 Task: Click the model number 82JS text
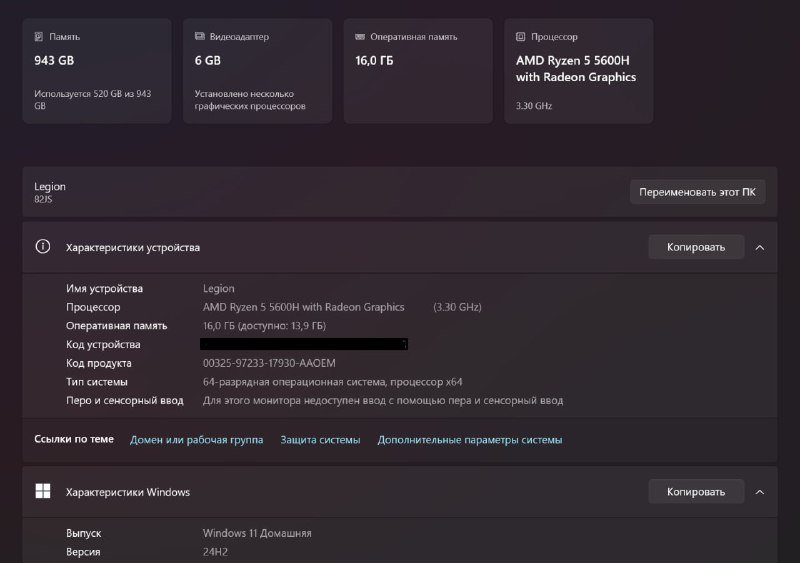[43, 199]
